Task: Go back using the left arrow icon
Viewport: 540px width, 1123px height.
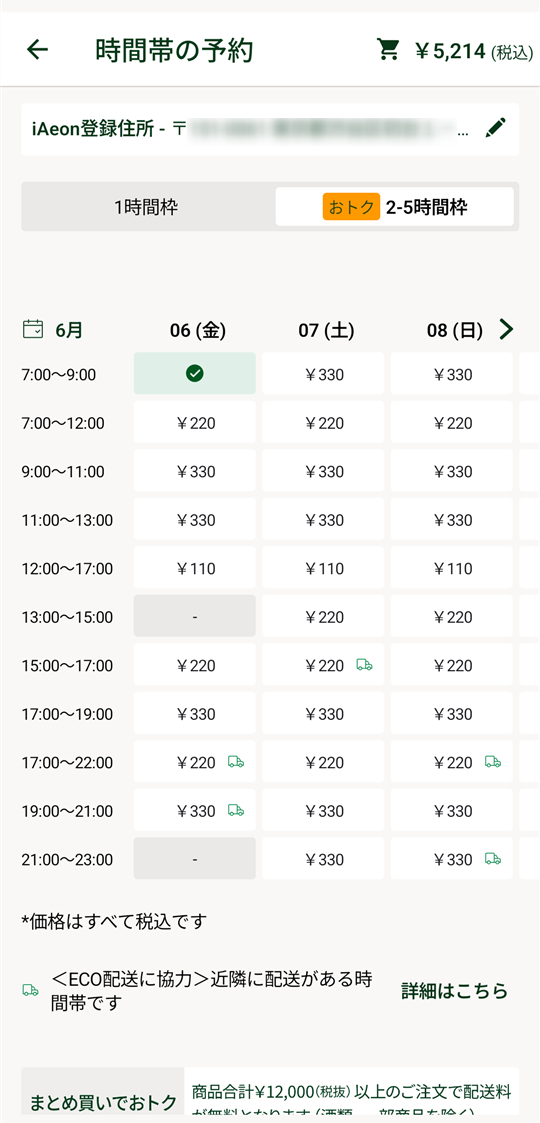Action: click(x=37, y=49)
